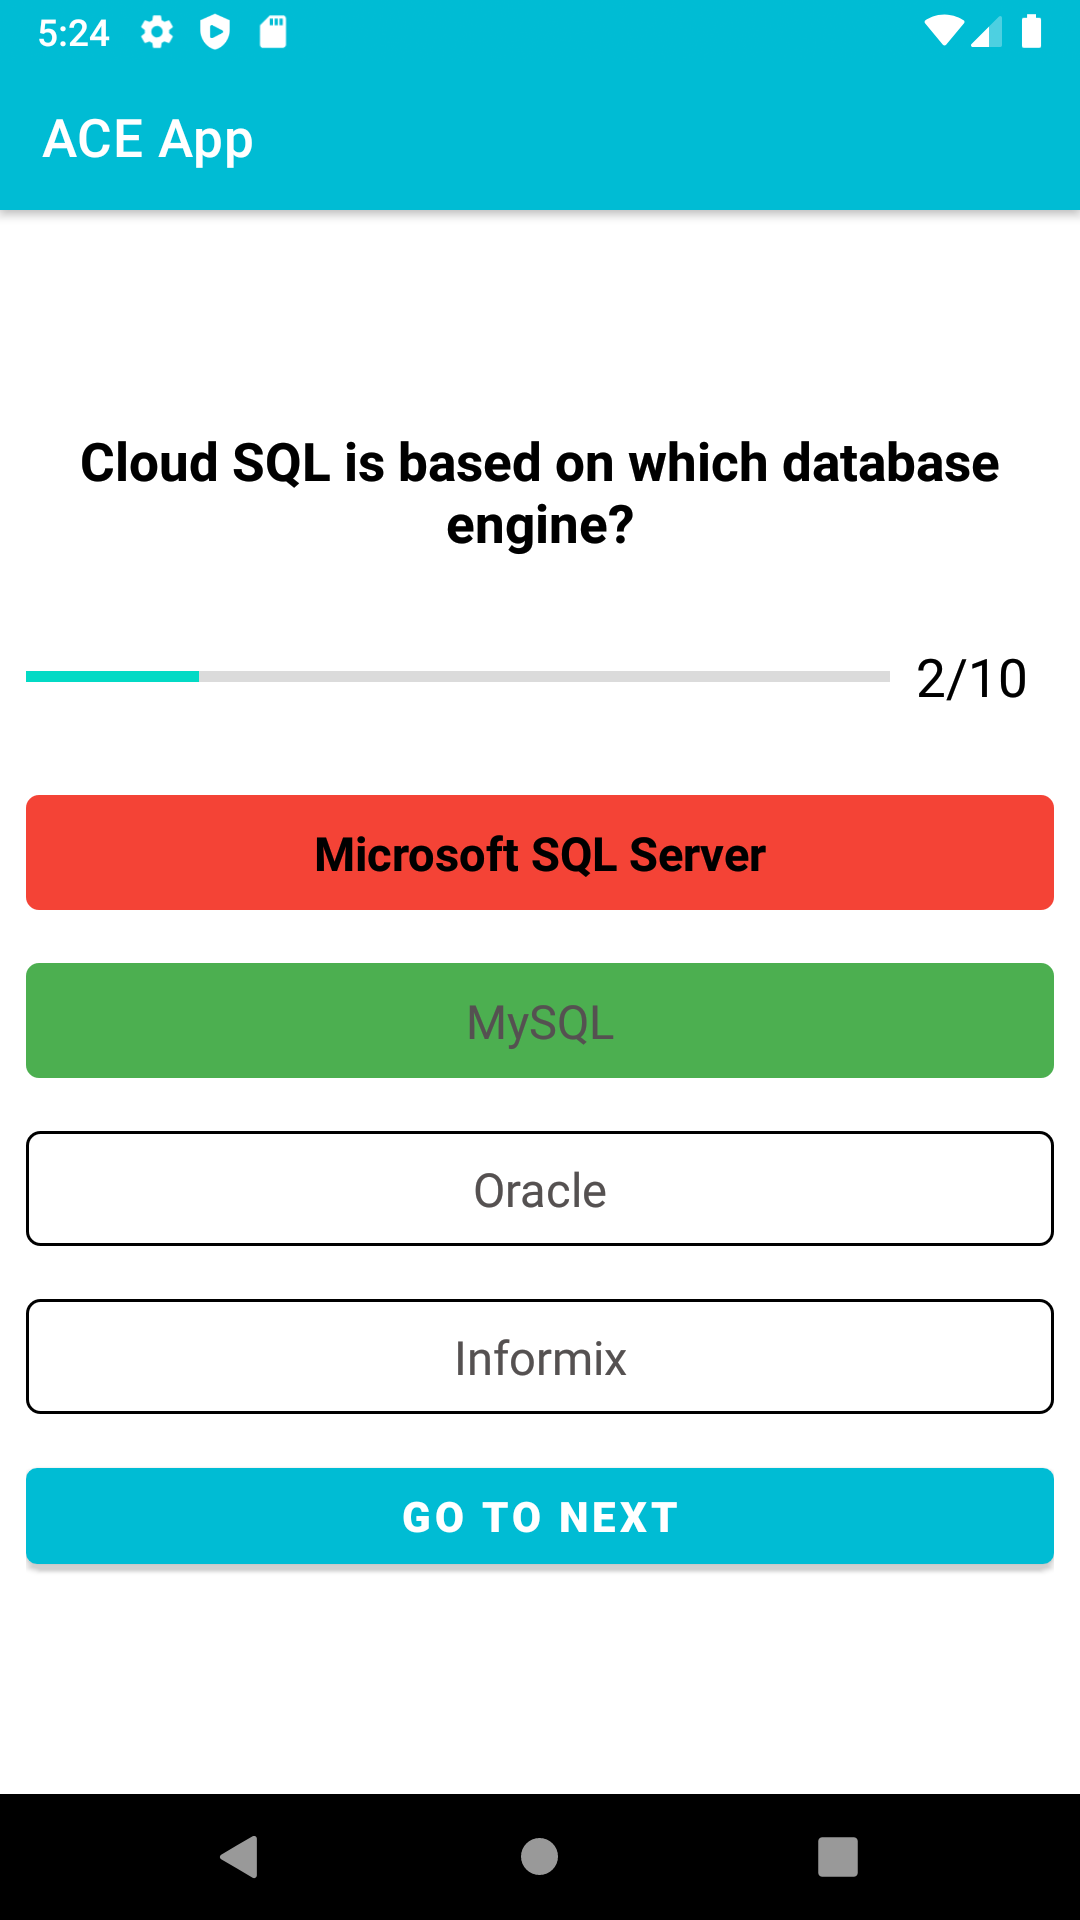1080x1920 pixels.
Task: Click the quiz progress bar
Action: pos(455,676)
